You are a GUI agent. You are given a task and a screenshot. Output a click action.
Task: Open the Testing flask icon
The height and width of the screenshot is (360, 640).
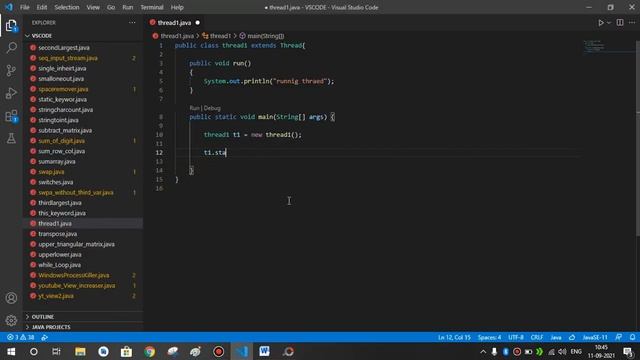pos(11,138)
